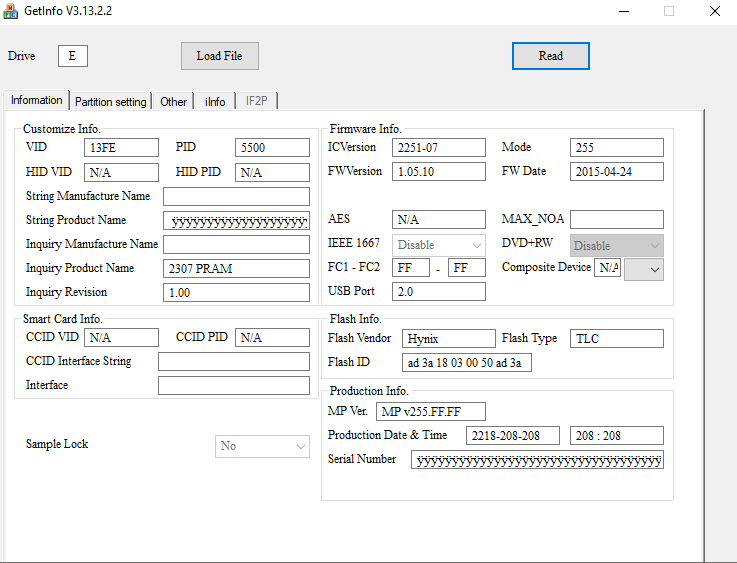Open the iInfo tab
Screen dimensions: 737x563
215,102
